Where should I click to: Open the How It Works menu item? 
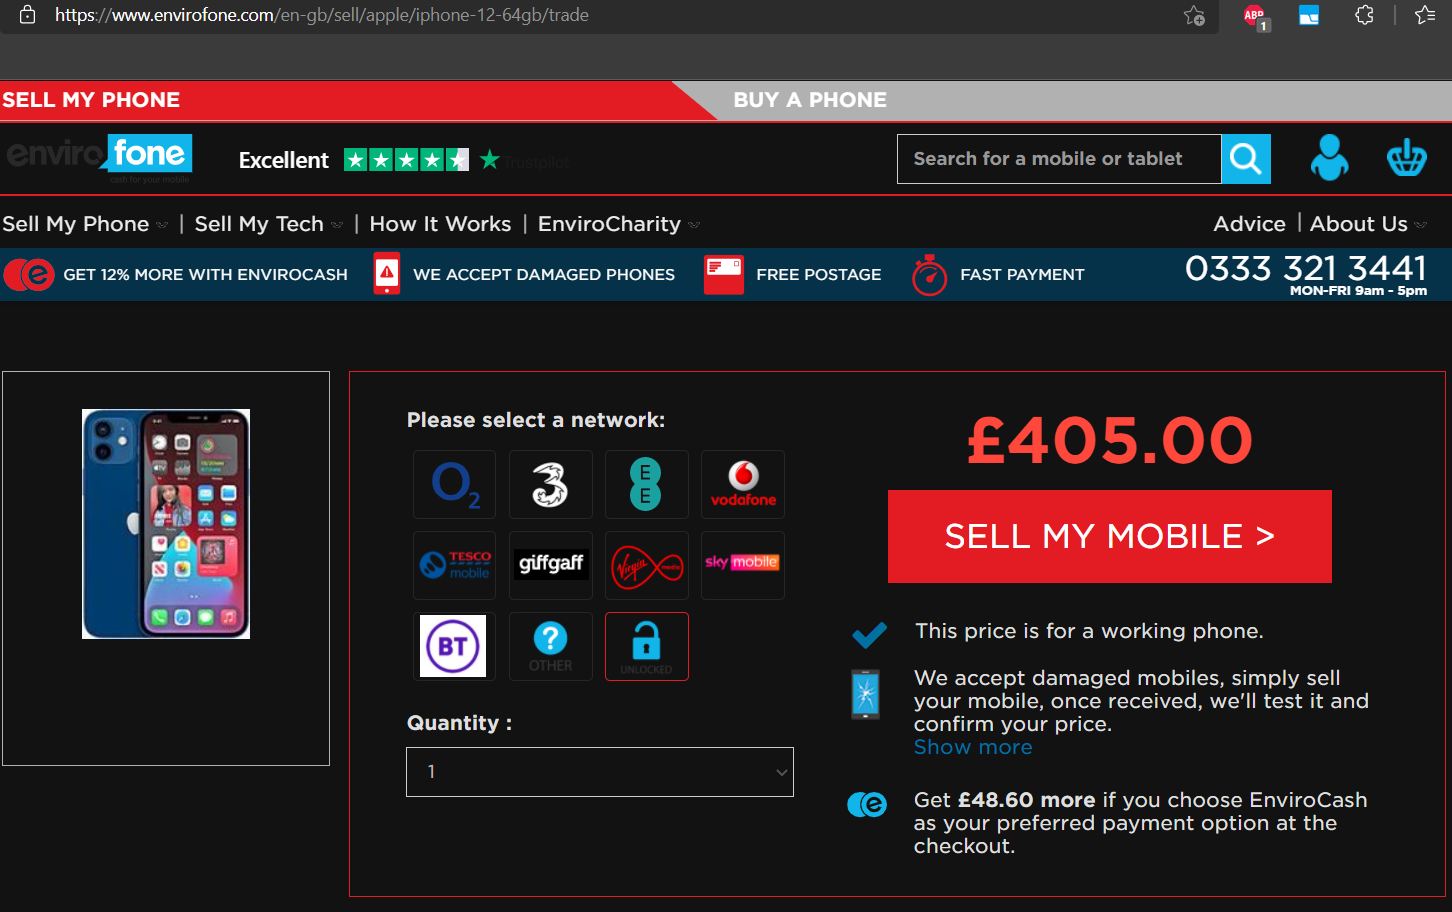pyautogui.click(x=440, y=224)
